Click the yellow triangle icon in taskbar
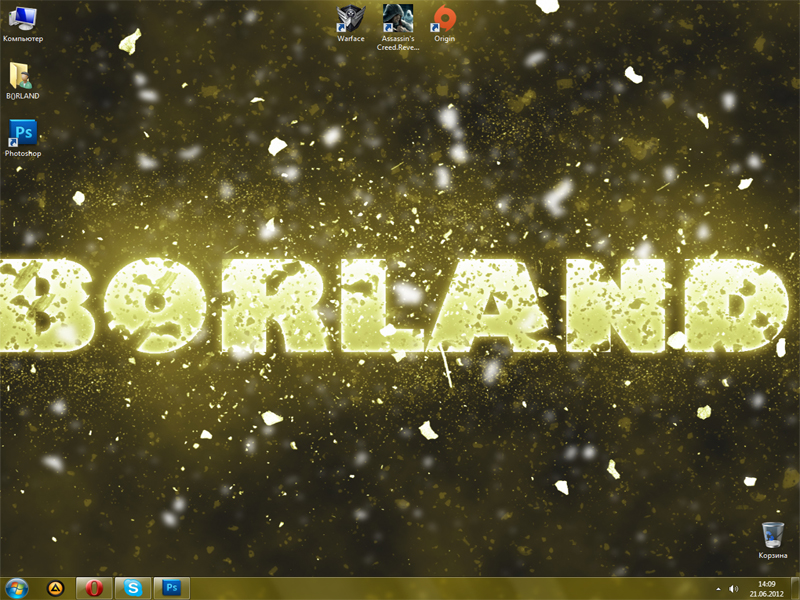Screen dimensions: 800x600 pos(55,588)
